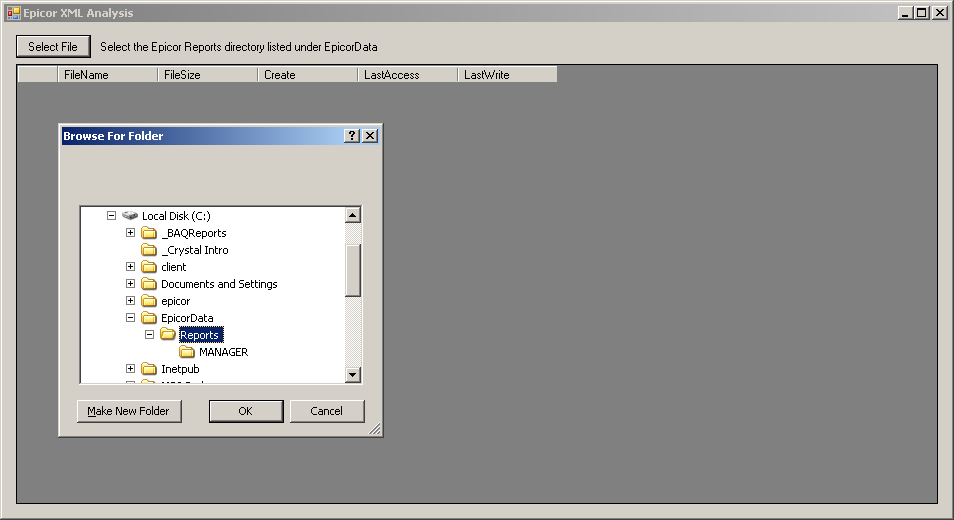Click the FileSize column header
The height and width of the screenshot is (520, 954).
(x=207, y=75)
